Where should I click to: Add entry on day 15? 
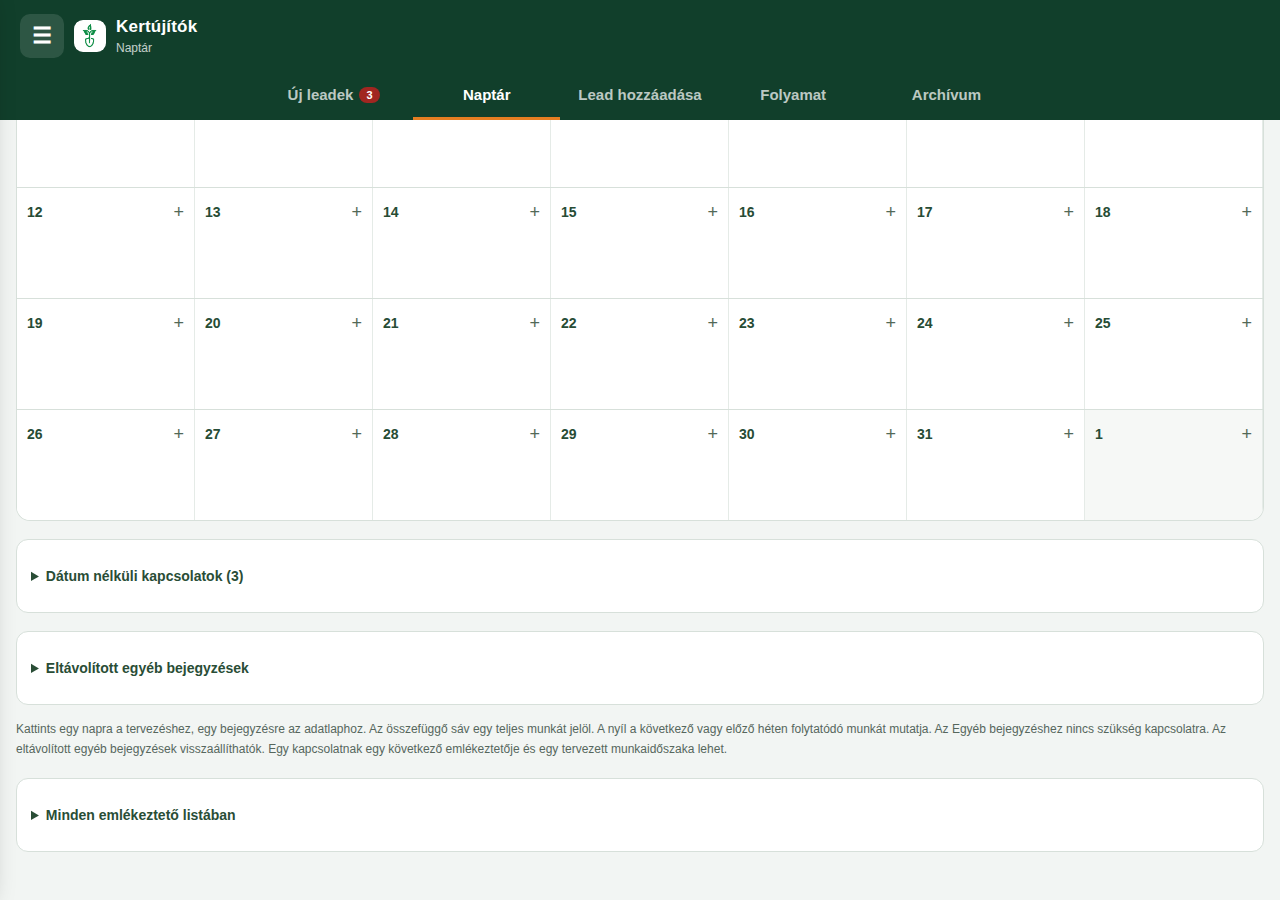point(713,212)
